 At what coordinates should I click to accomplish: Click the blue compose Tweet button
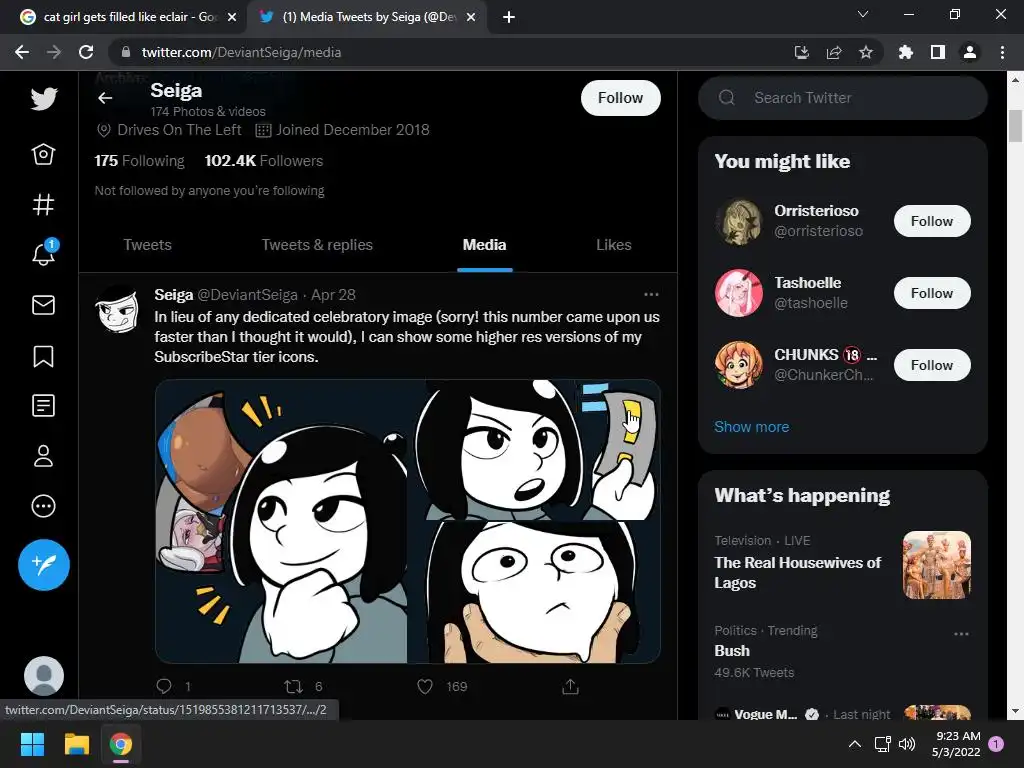[x=44, y=565]
